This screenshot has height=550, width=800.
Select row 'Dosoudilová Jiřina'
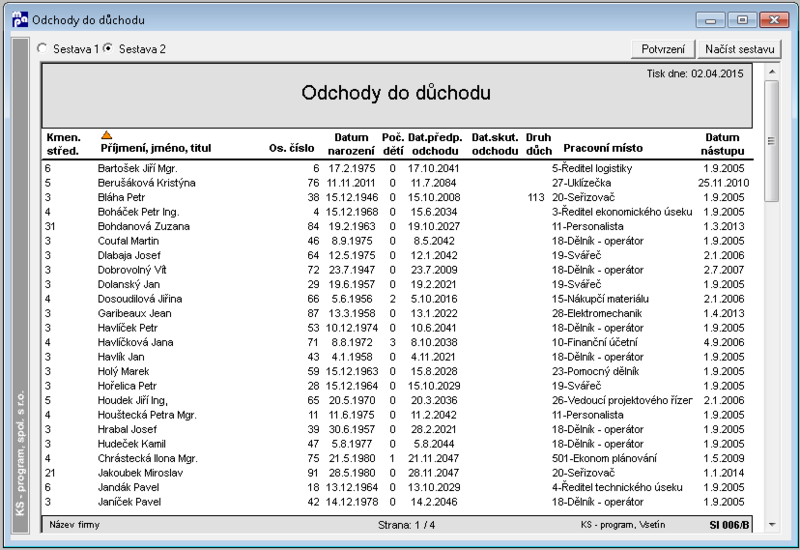pos(397,299)
